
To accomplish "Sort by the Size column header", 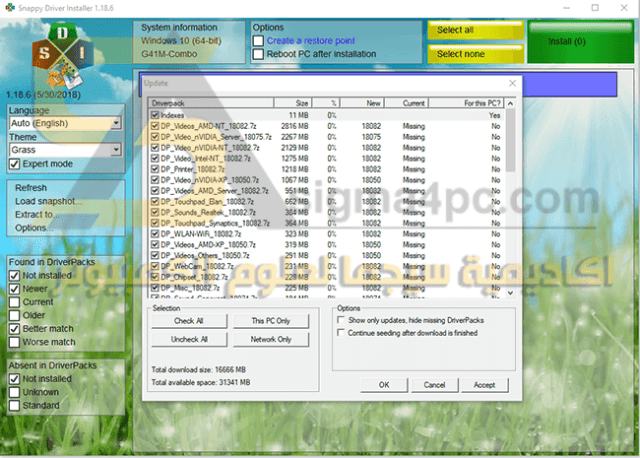I will click(x=293, y=103).
